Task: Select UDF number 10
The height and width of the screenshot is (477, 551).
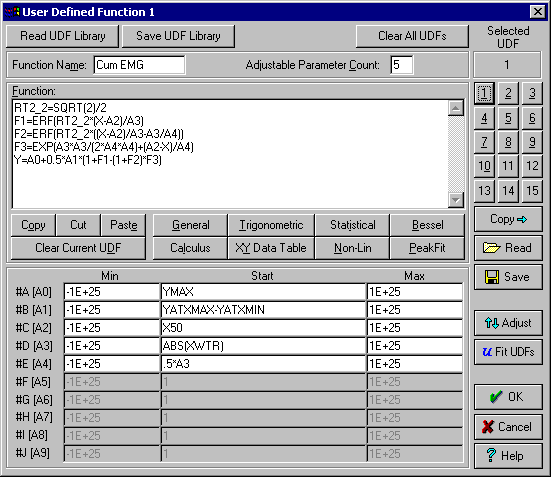Action: 484,166
